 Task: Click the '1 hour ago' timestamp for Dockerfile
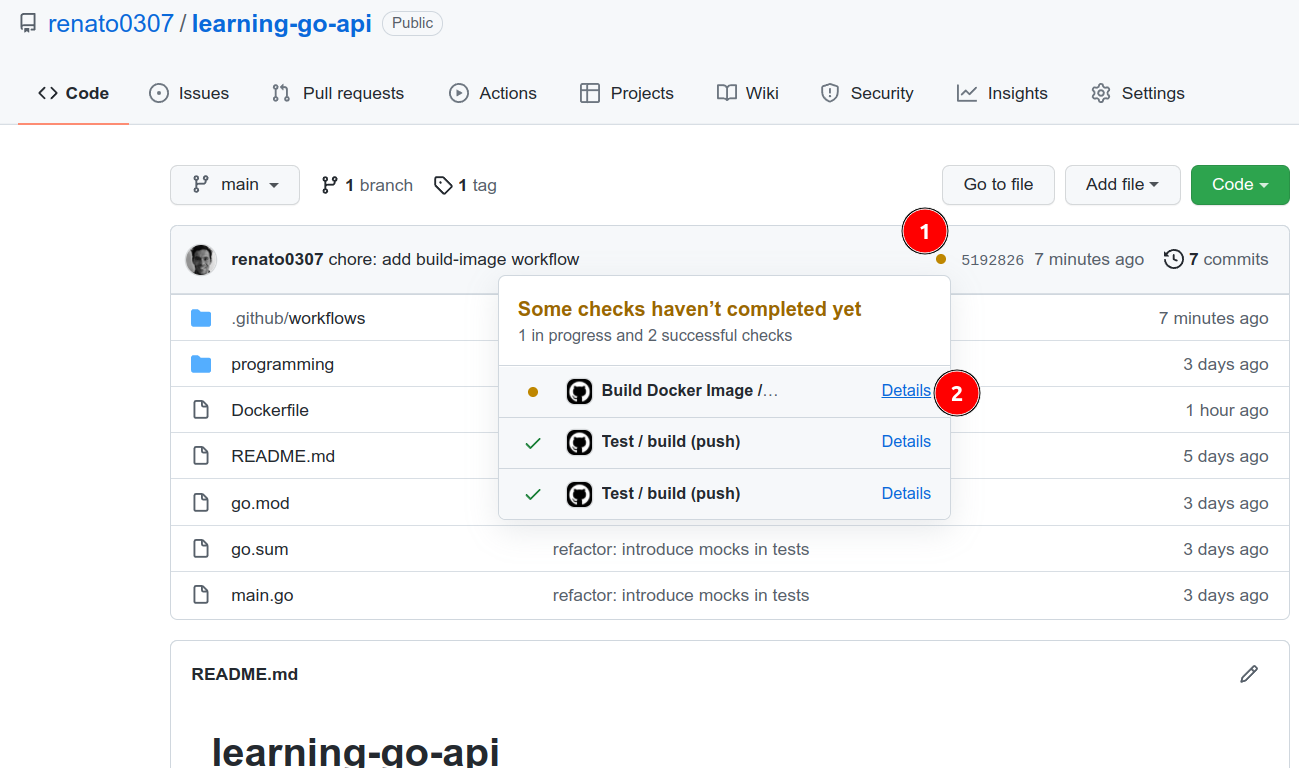point(1227,410)
